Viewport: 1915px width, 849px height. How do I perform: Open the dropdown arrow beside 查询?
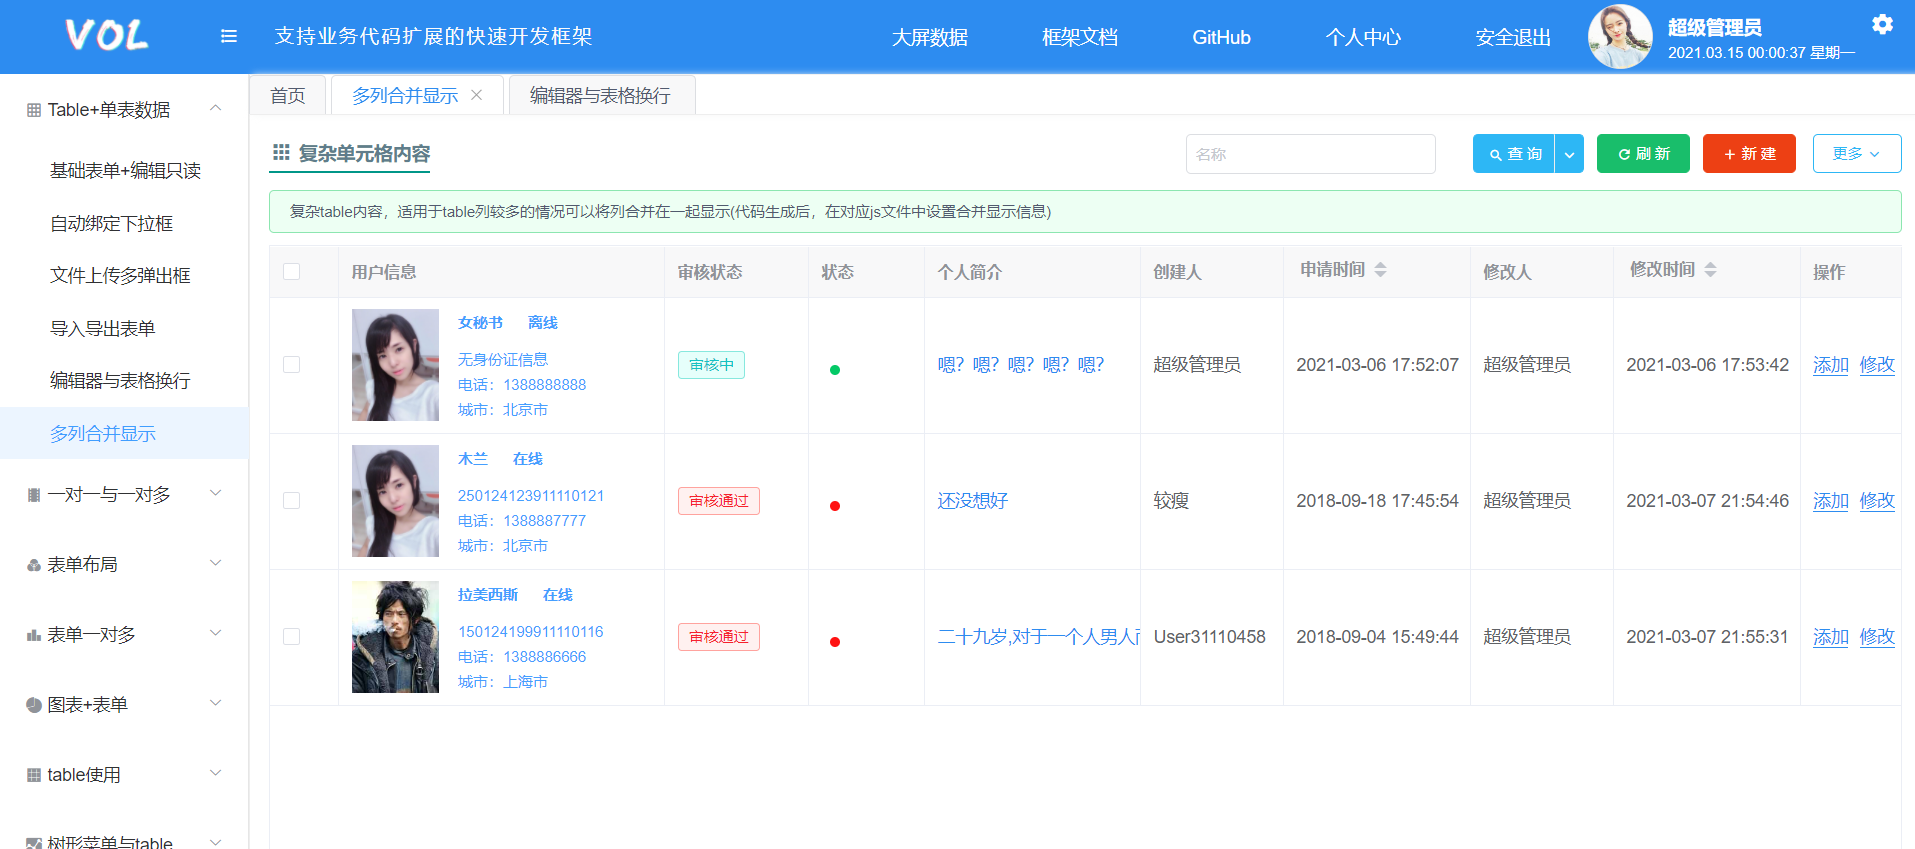tap(1569, 154)
